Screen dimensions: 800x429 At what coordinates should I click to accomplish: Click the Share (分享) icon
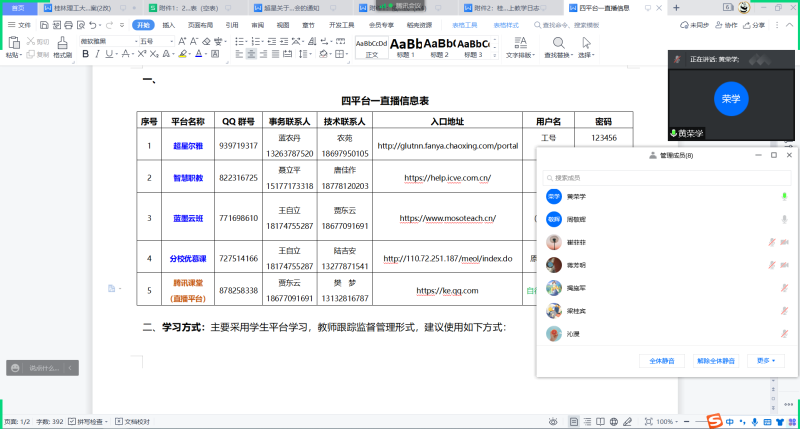click(x=751, y=24)
